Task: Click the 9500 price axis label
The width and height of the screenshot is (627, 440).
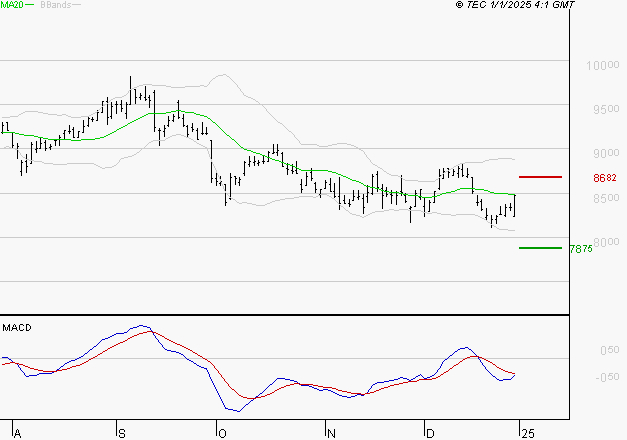Action: (606, 109)
